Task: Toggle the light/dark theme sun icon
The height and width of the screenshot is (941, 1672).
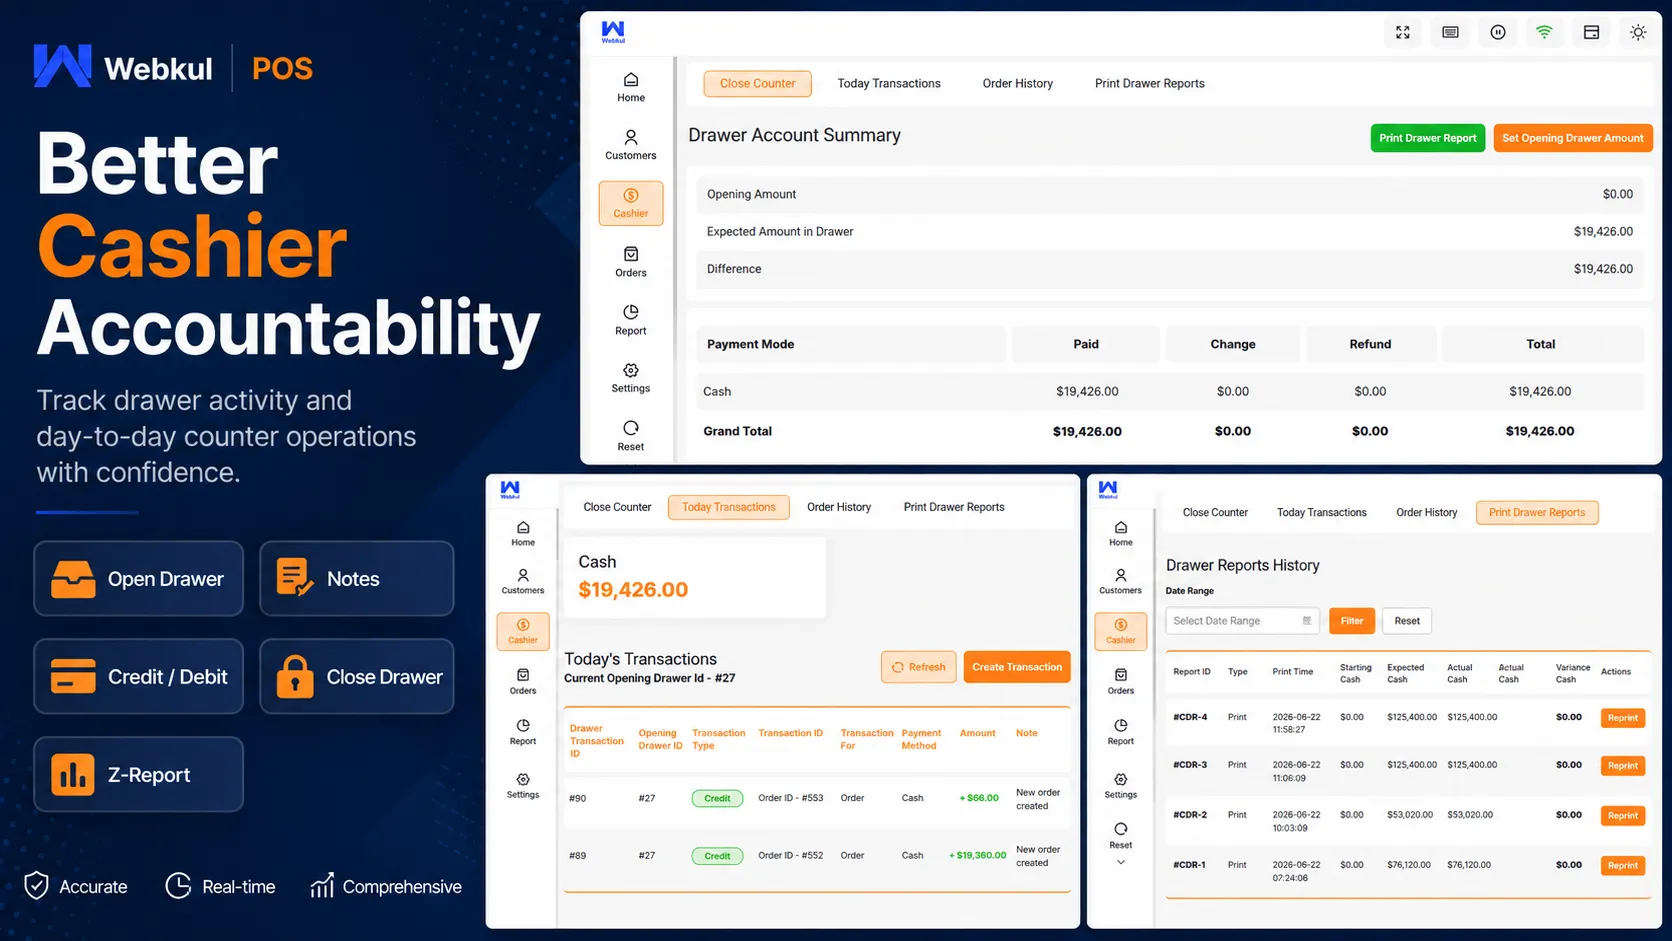Action: (x=1638, y=32)
